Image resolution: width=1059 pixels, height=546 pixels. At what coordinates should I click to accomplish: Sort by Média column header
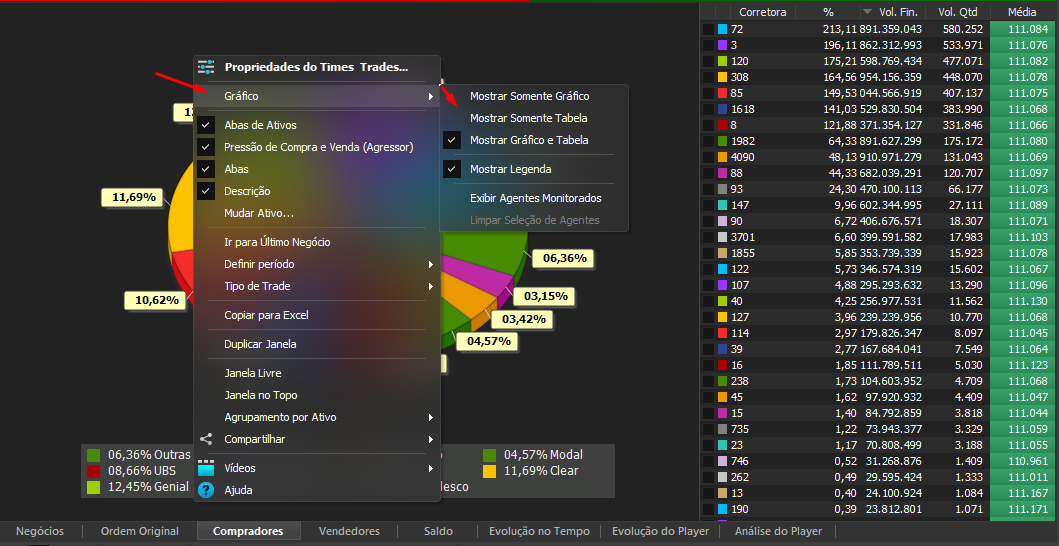tap(1023, 12)
